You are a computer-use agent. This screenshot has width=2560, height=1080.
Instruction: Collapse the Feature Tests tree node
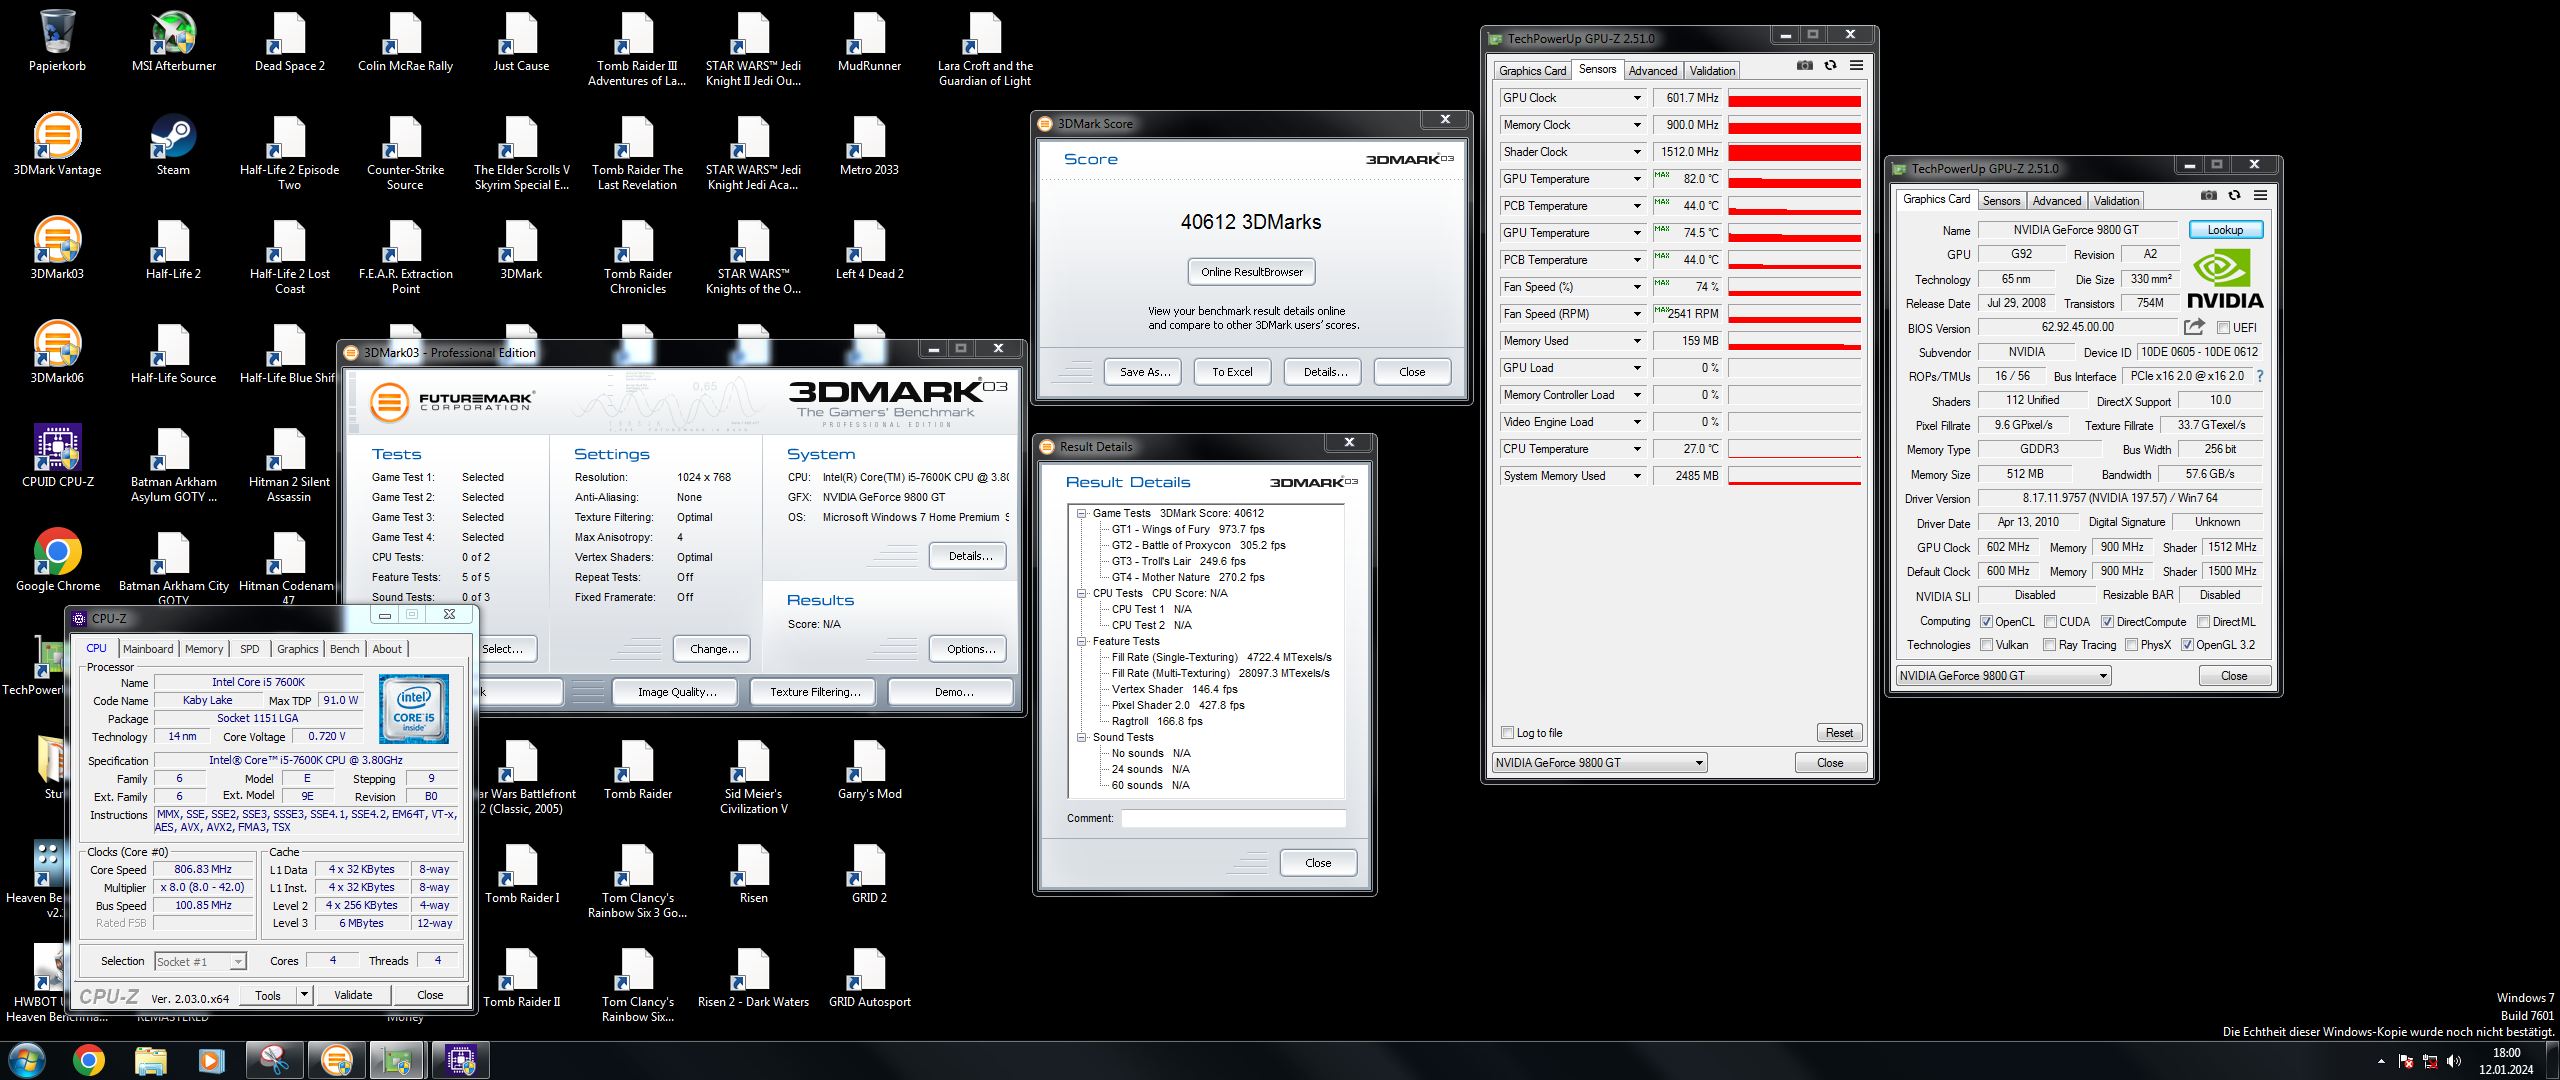point(1082,641)
